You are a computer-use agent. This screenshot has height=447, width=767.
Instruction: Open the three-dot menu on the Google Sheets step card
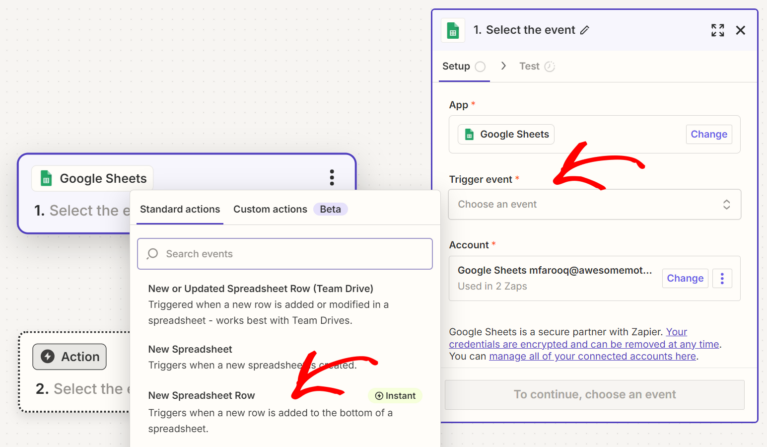point(332,178)
